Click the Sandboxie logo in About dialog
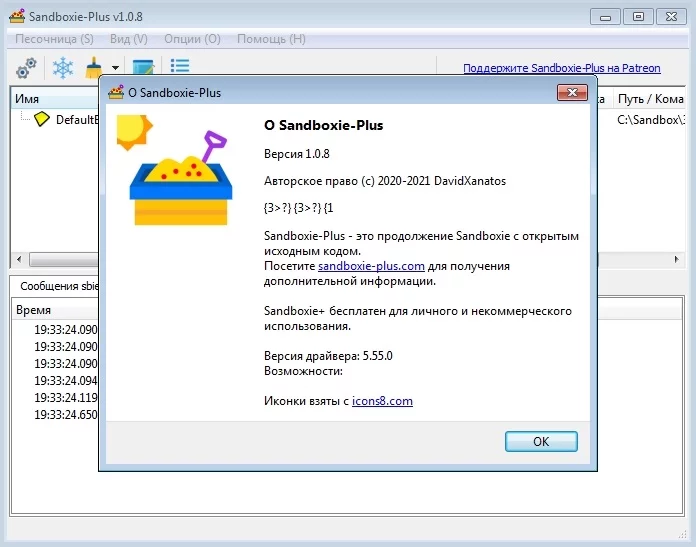This screenshot has width=696, height=547. coord(175,170)
